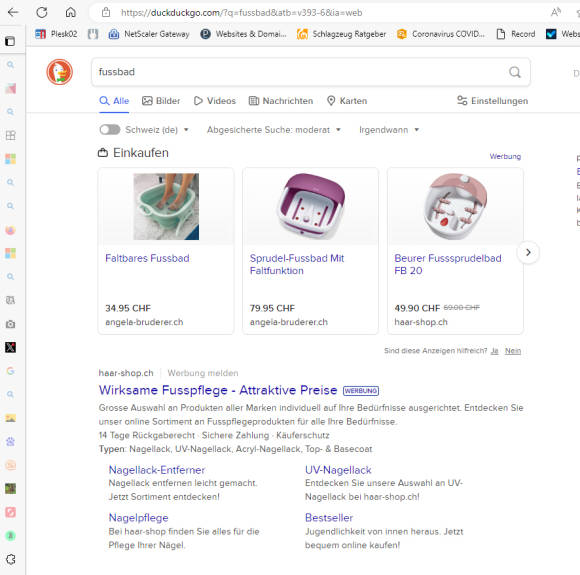Open the Bestseller sitelink
580x575 pixels.
329,518
